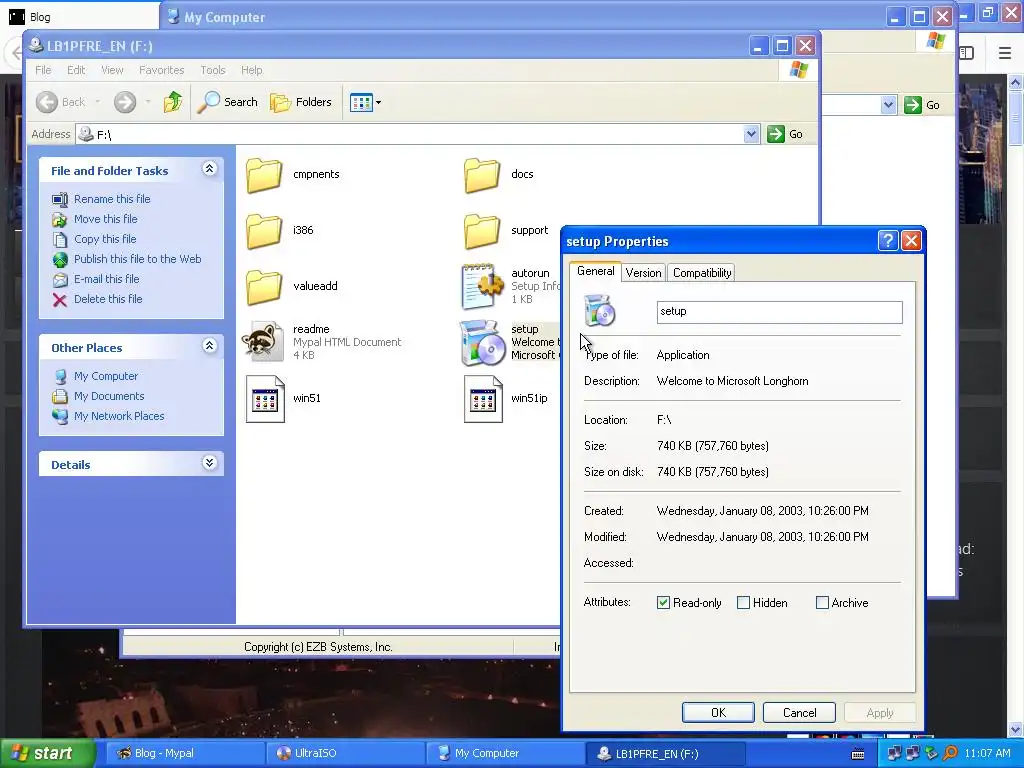Click the Forward arrow toolbar button
This screenshot has width=1024, height=768.
click(x=125, y=102)
